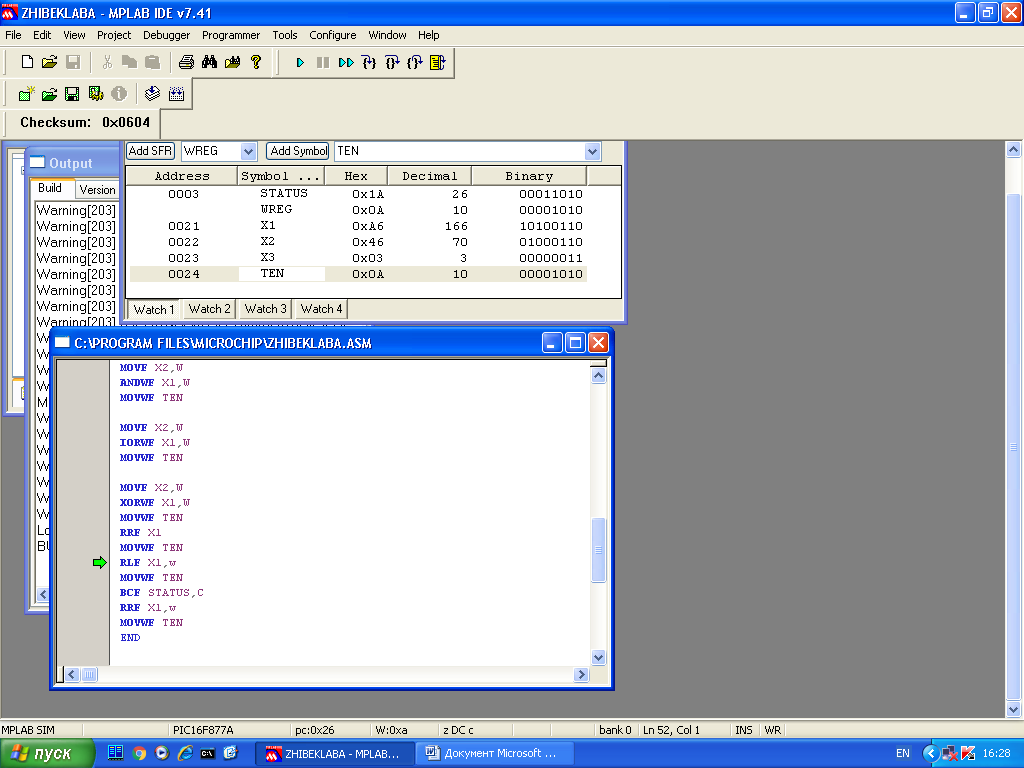The image size is (1024, 768).
Task: Click the find in files icon
Action: (x=232, y=62)
